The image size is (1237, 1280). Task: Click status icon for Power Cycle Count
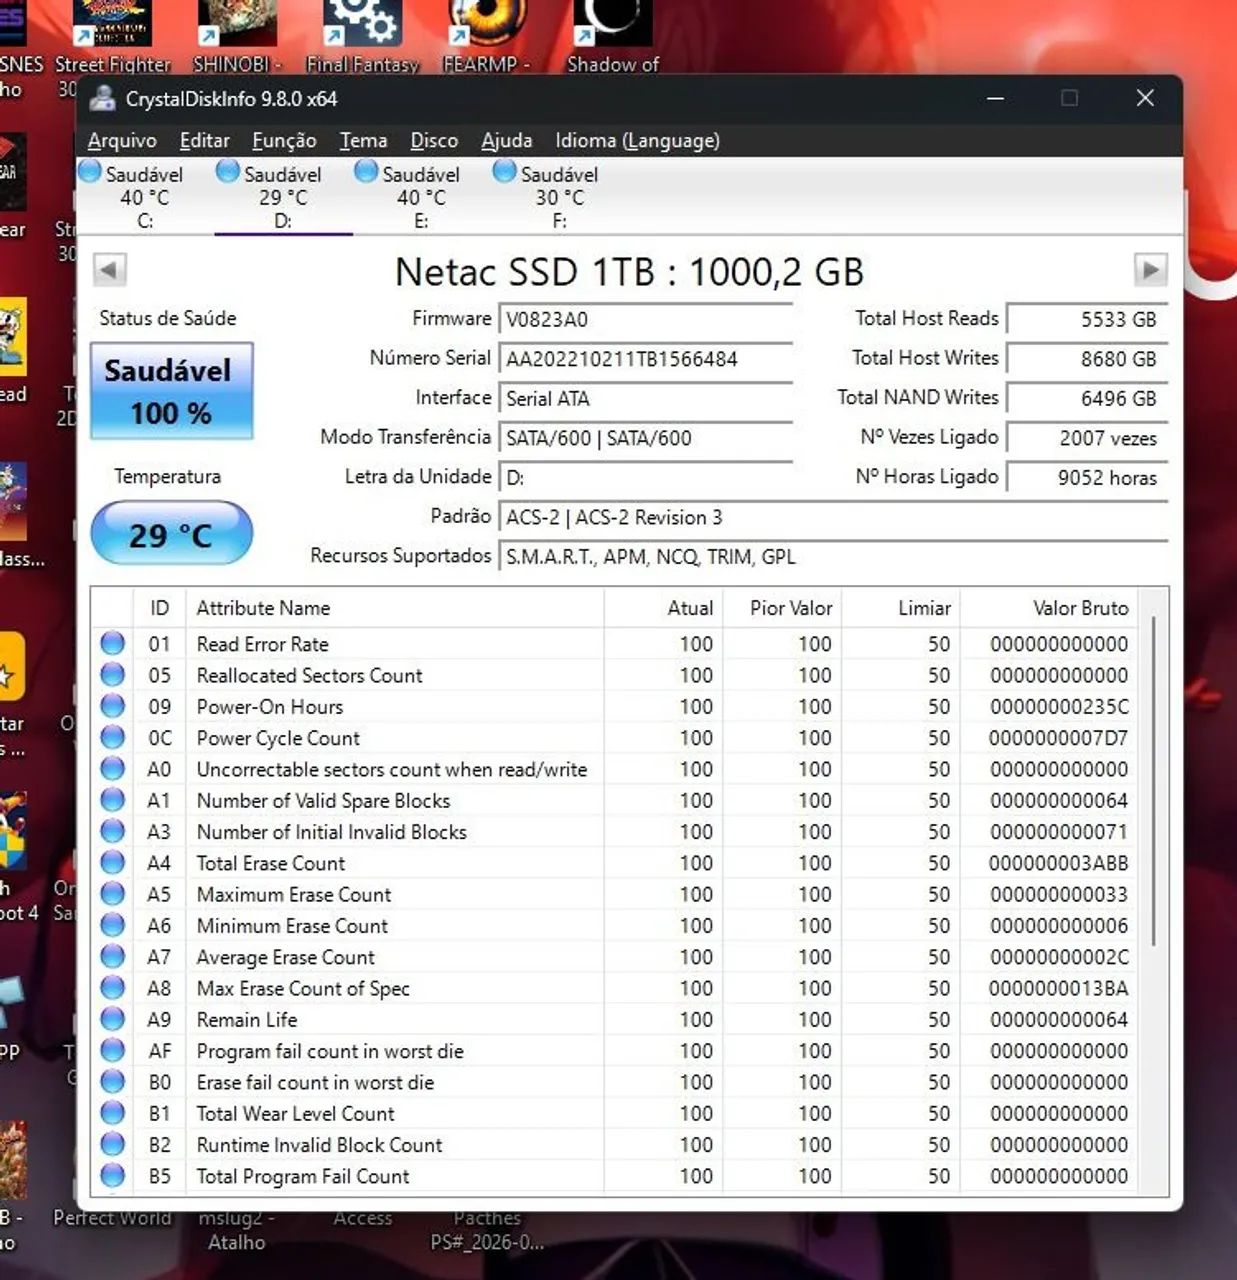point(112,737)
